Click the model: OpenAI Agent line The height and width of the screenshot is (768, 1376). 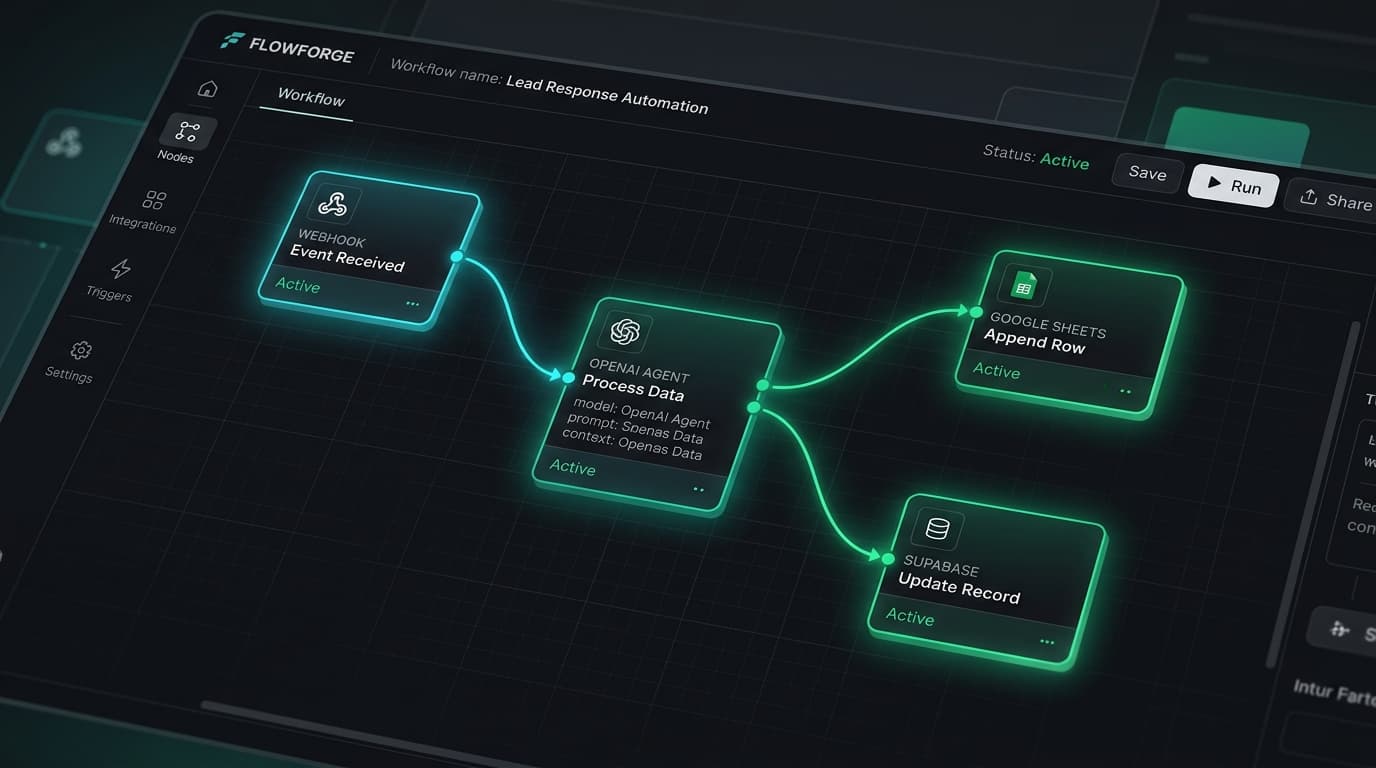point(641,412)
